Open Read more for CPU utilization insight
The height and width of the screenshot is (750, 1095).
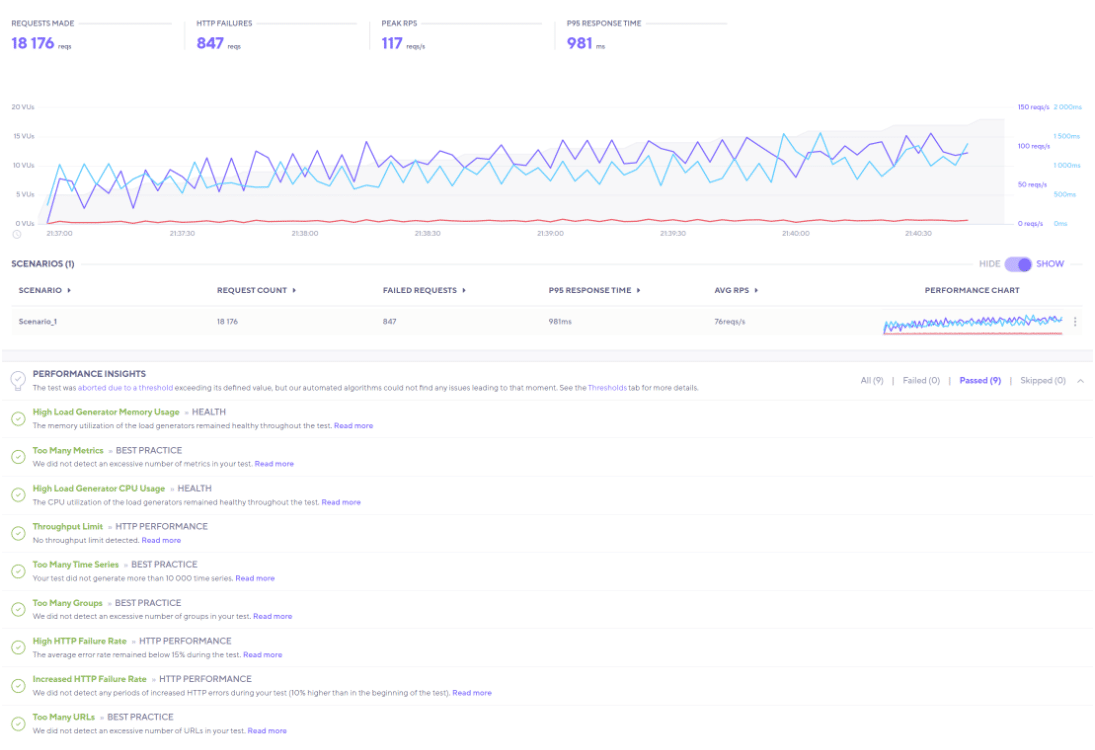341,502
